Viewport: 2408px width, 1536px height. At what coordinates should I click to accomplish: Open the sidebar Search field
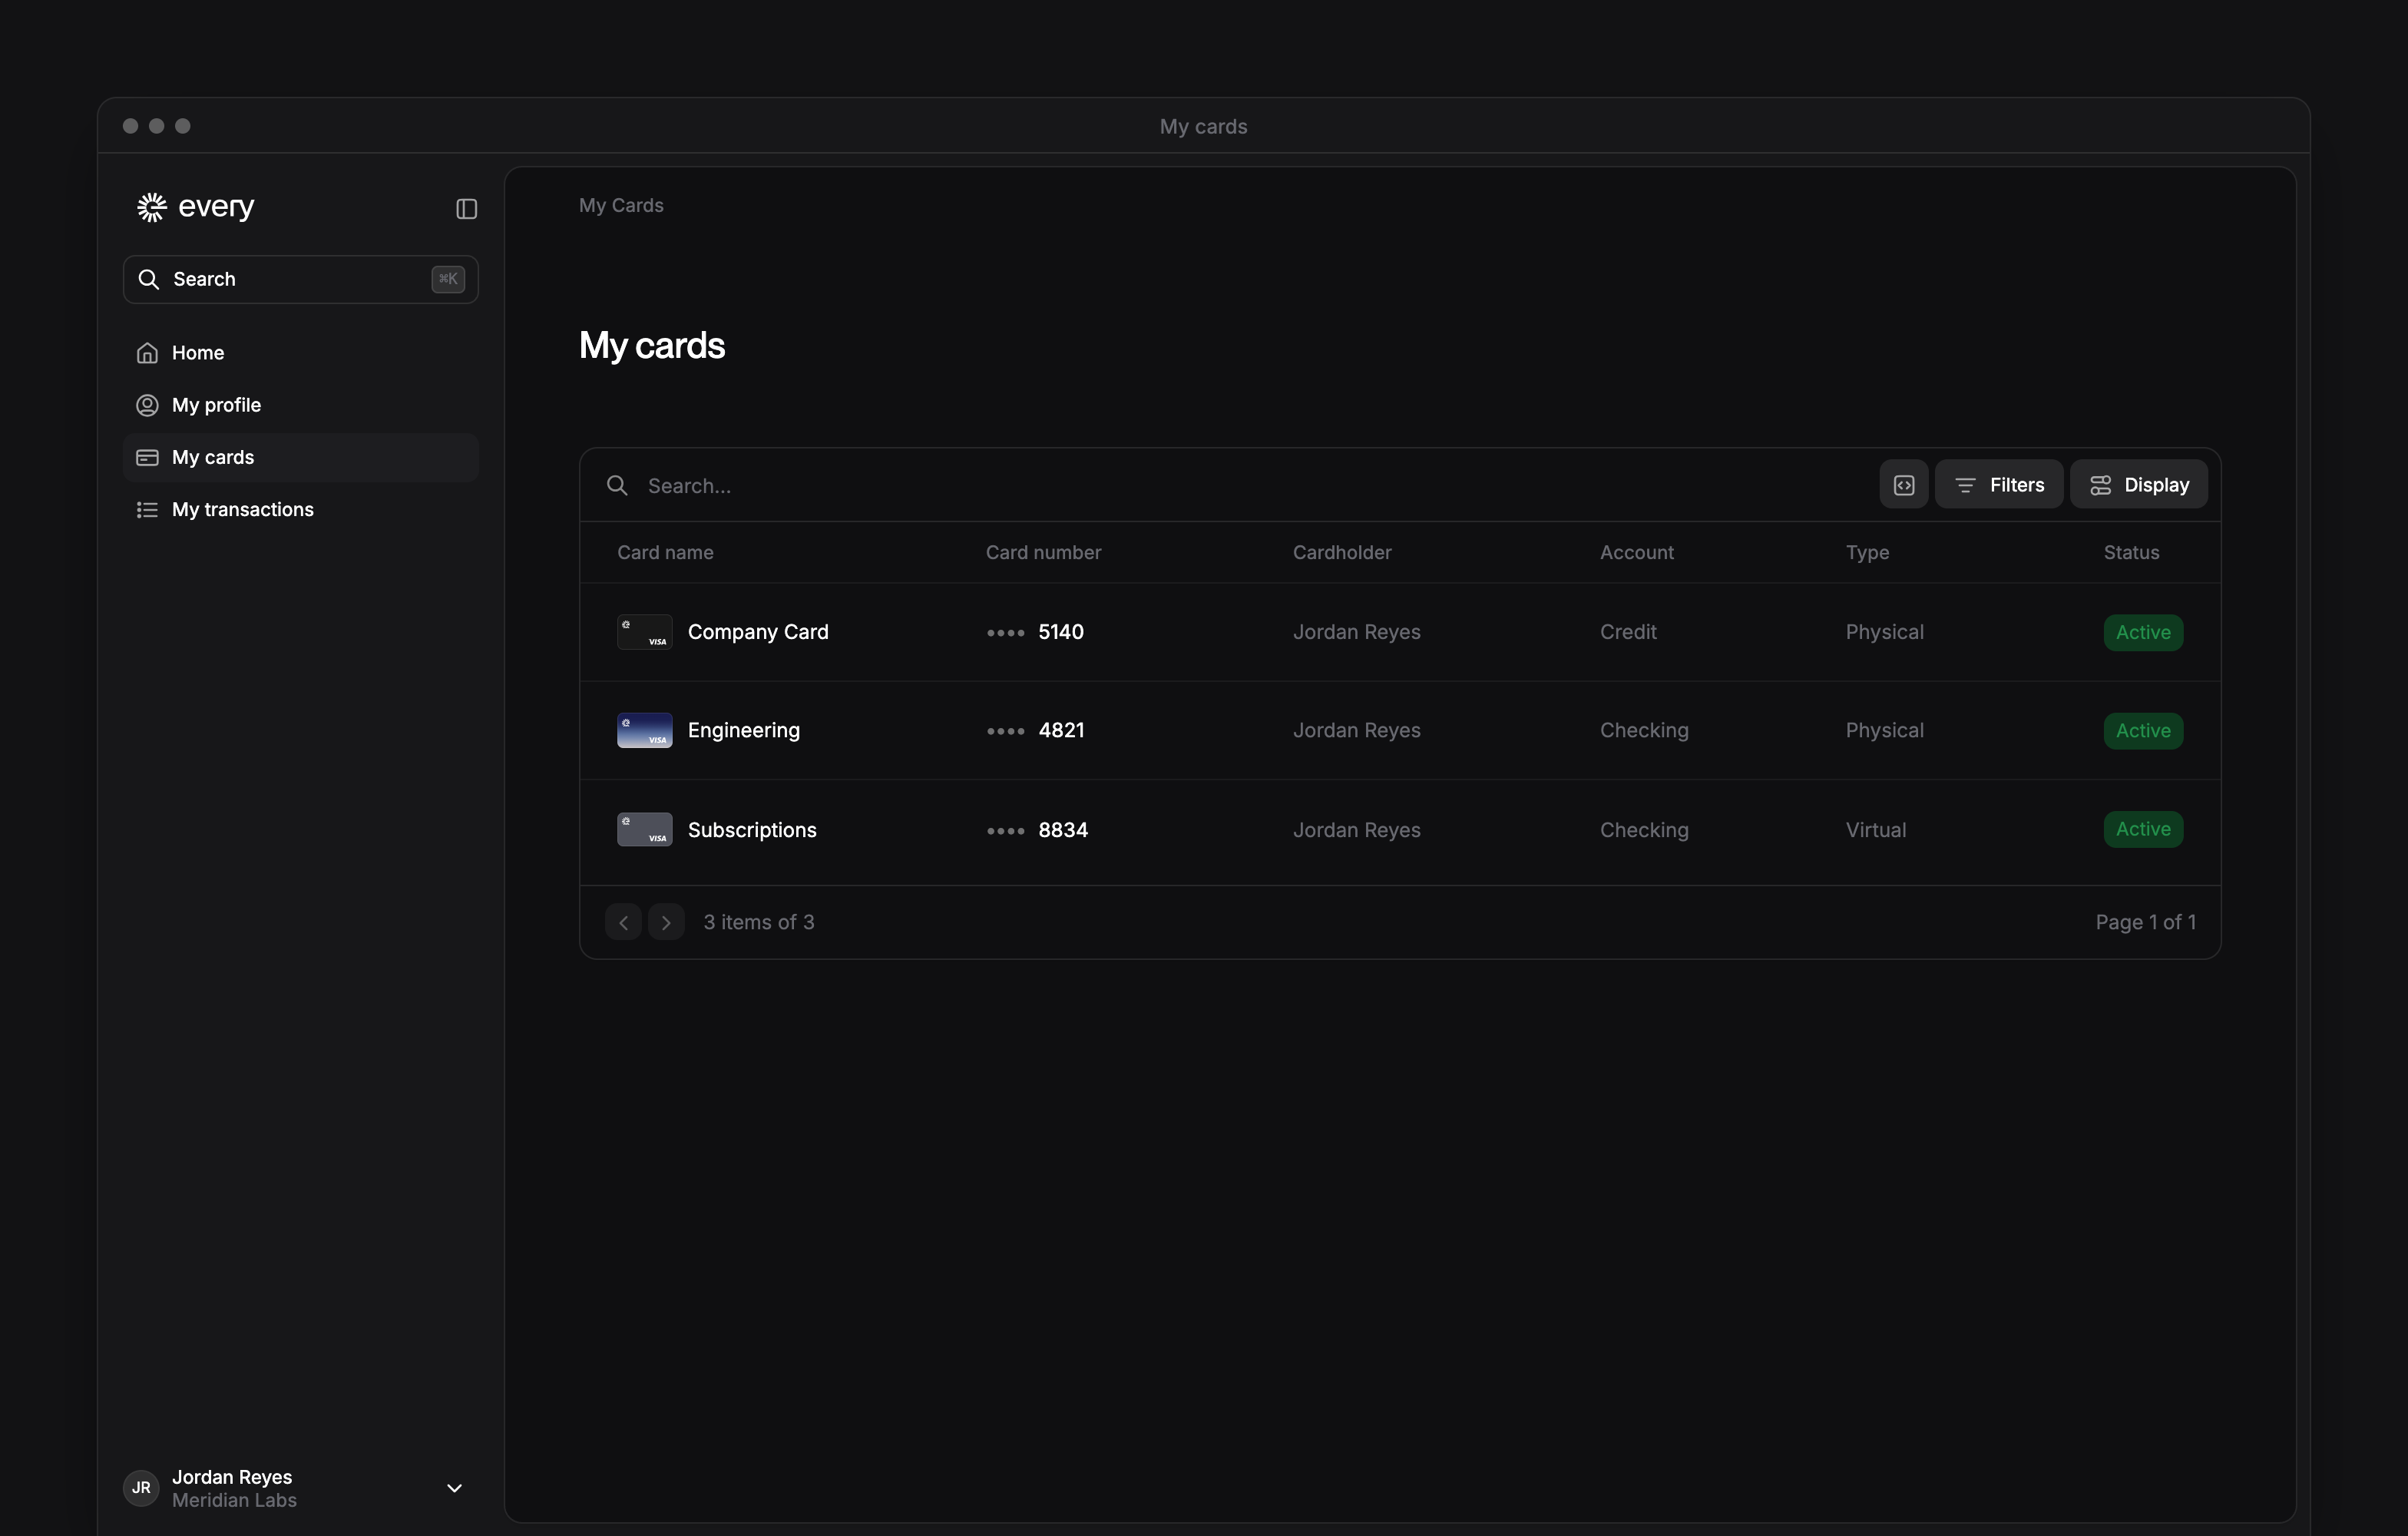300,279
